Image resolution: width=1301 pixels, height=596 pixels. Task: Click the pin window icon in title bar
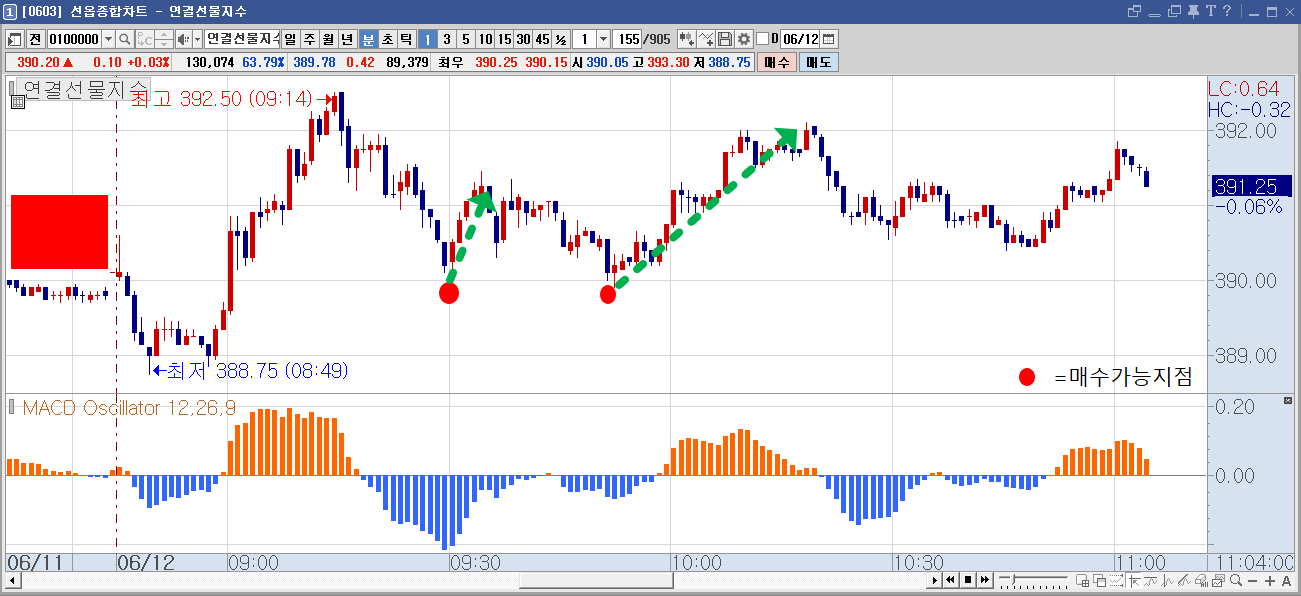coord(1192,11)
